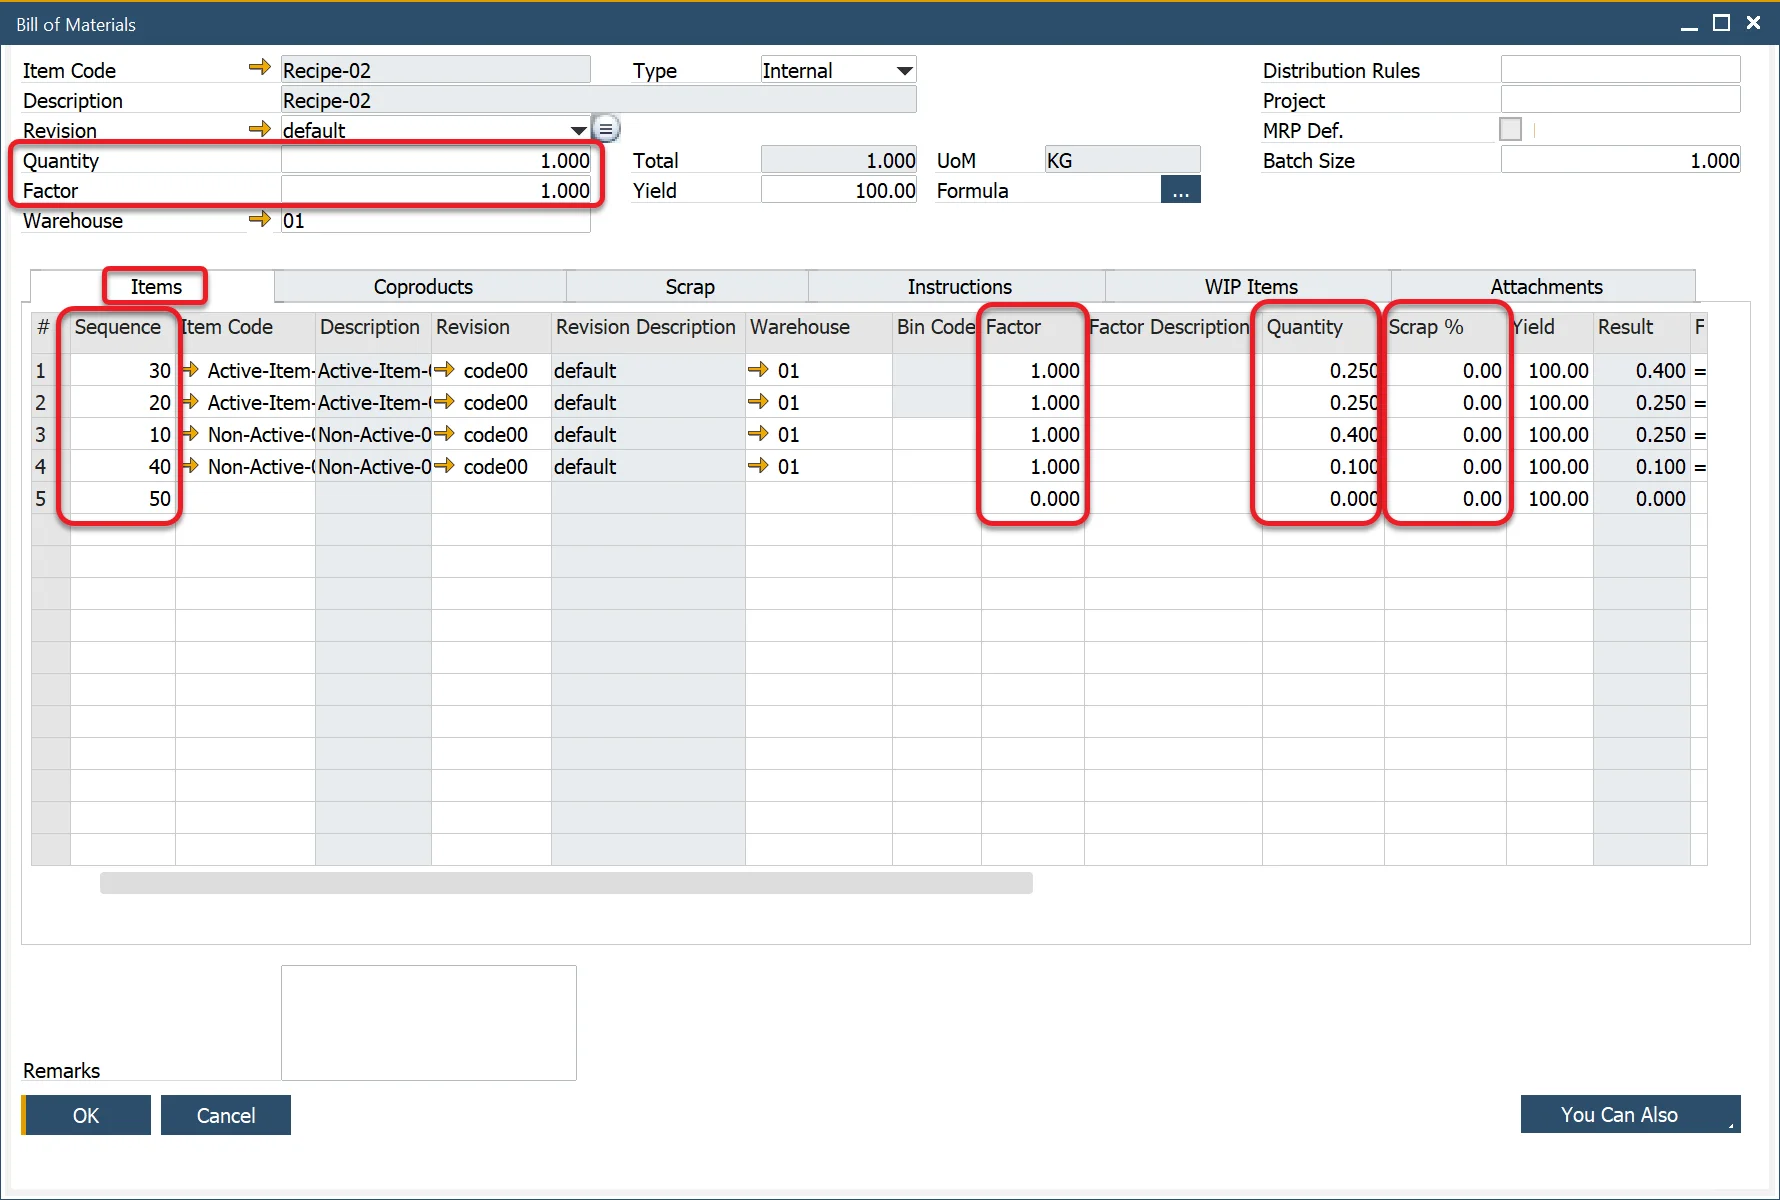Open the Formula ellipsis button
Image resolution: width=1780 pixels, height=1200 pixels.
tap(1180, 190)
